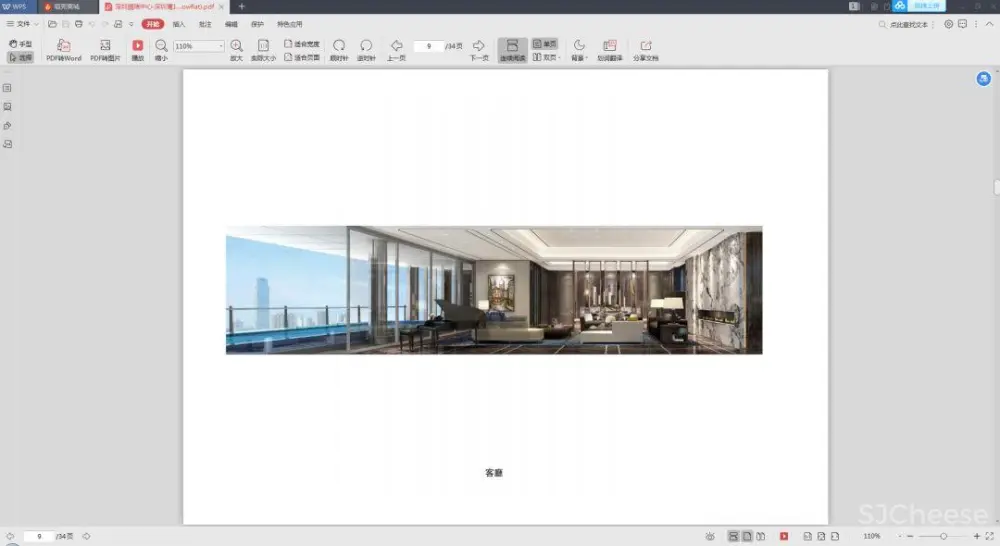Image resolution: width=1000 pixels, height=546 pixels.
Task: Enable 单页 single page view
Action: coord(545,44)
